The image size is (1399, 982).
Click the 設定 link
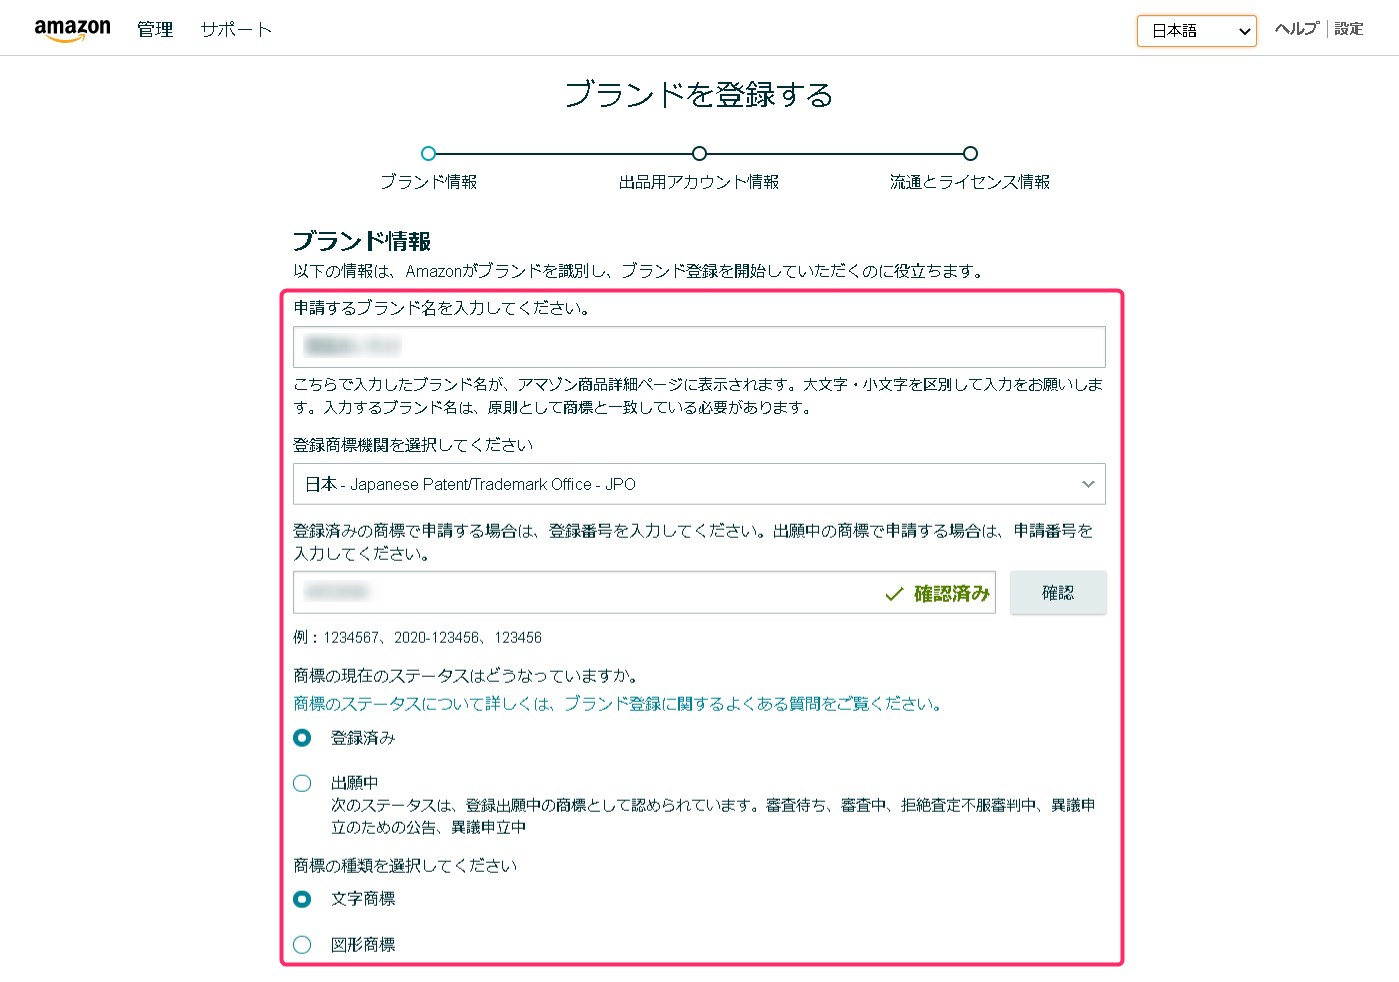[1348, 29]
